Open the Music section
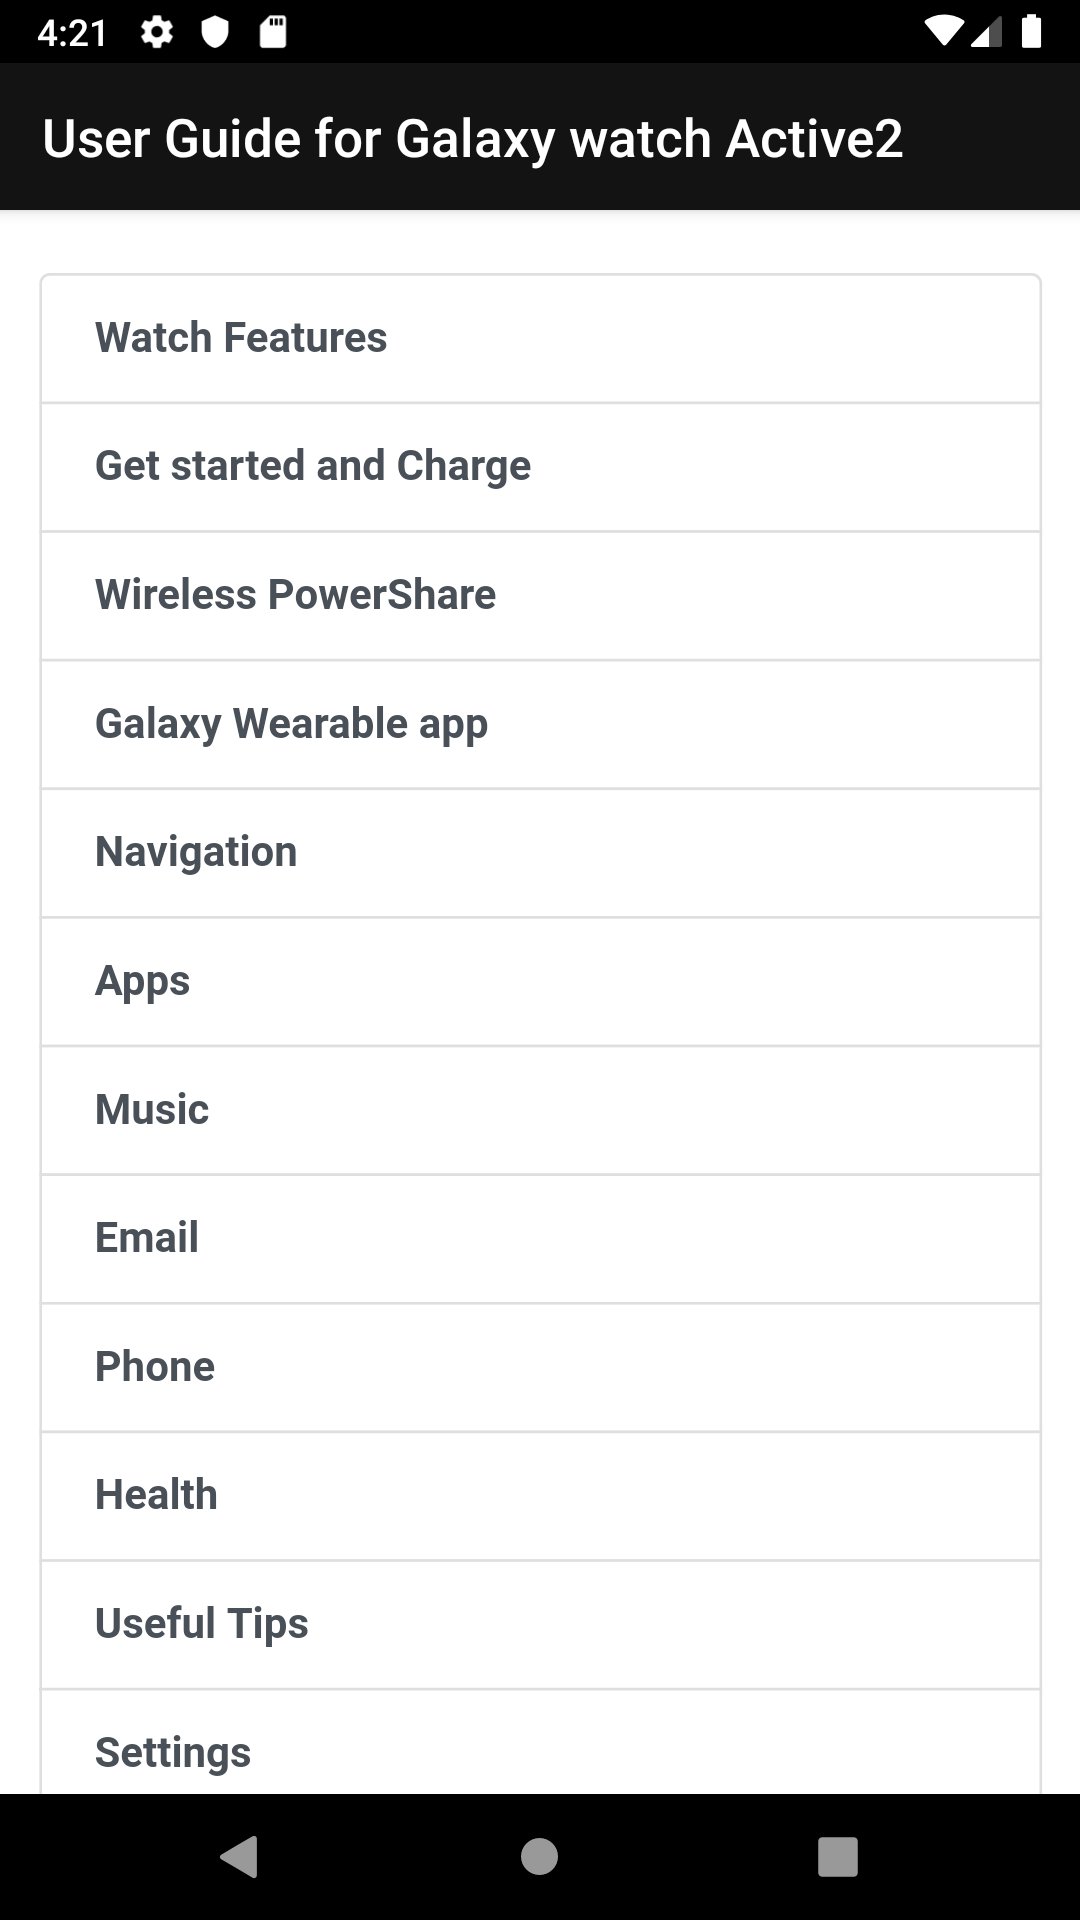The height and width of the screenshot is (1920, 1080). 540,1110
